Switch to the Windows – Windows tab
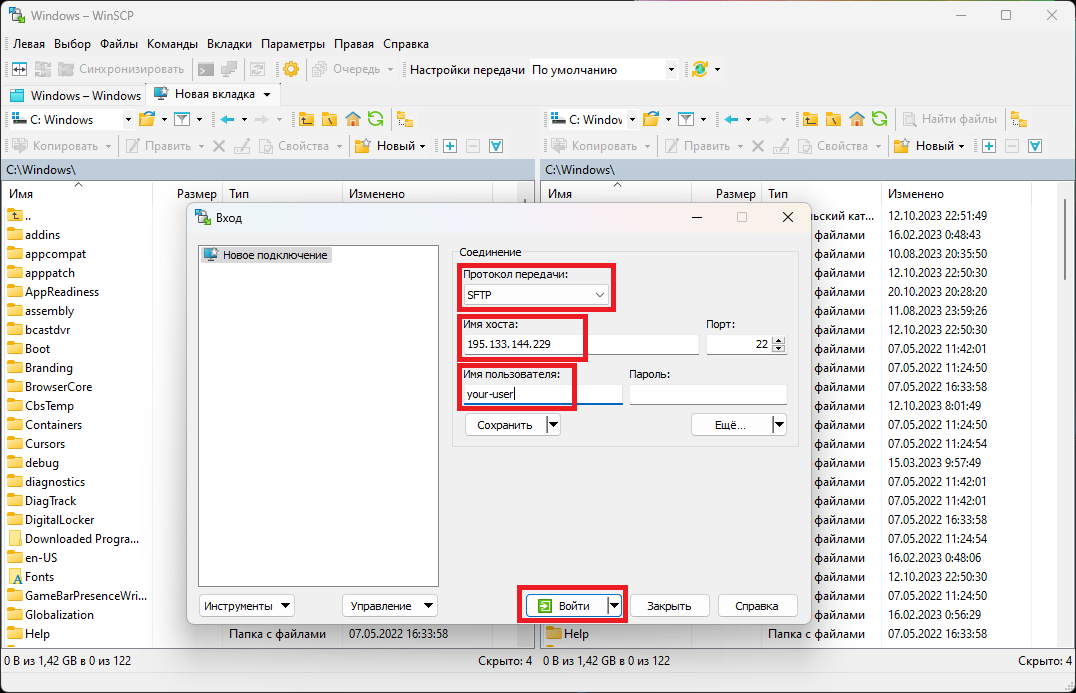Screen dimensions: 1076x693 pyautogui.click(x=76, y=95)
